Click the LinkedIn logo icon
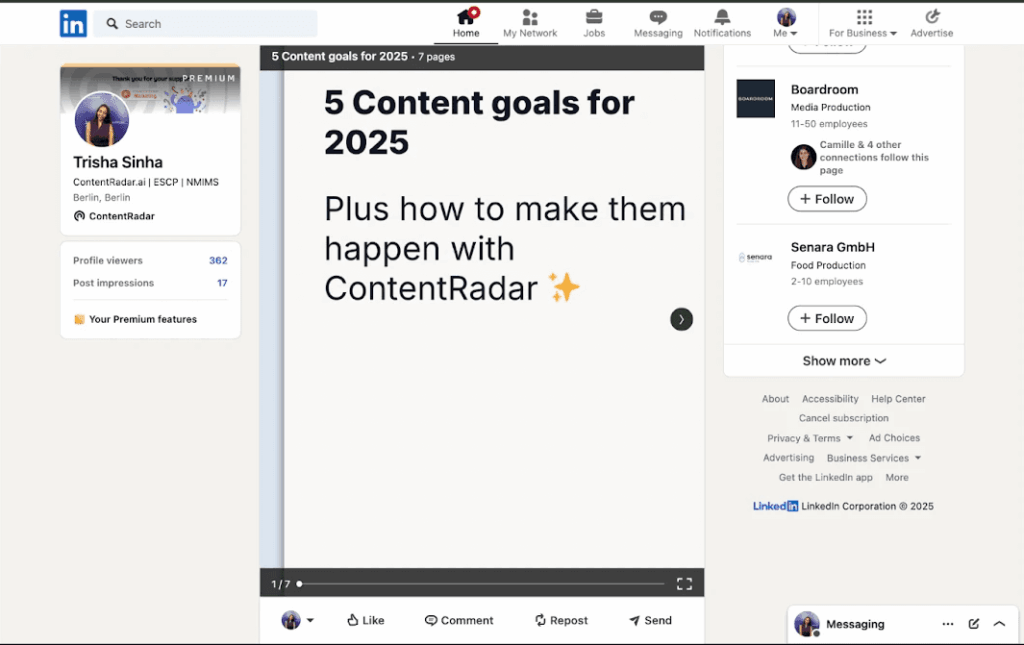The height and width of the screenshot is (645, 1024). tap(73, 24)
